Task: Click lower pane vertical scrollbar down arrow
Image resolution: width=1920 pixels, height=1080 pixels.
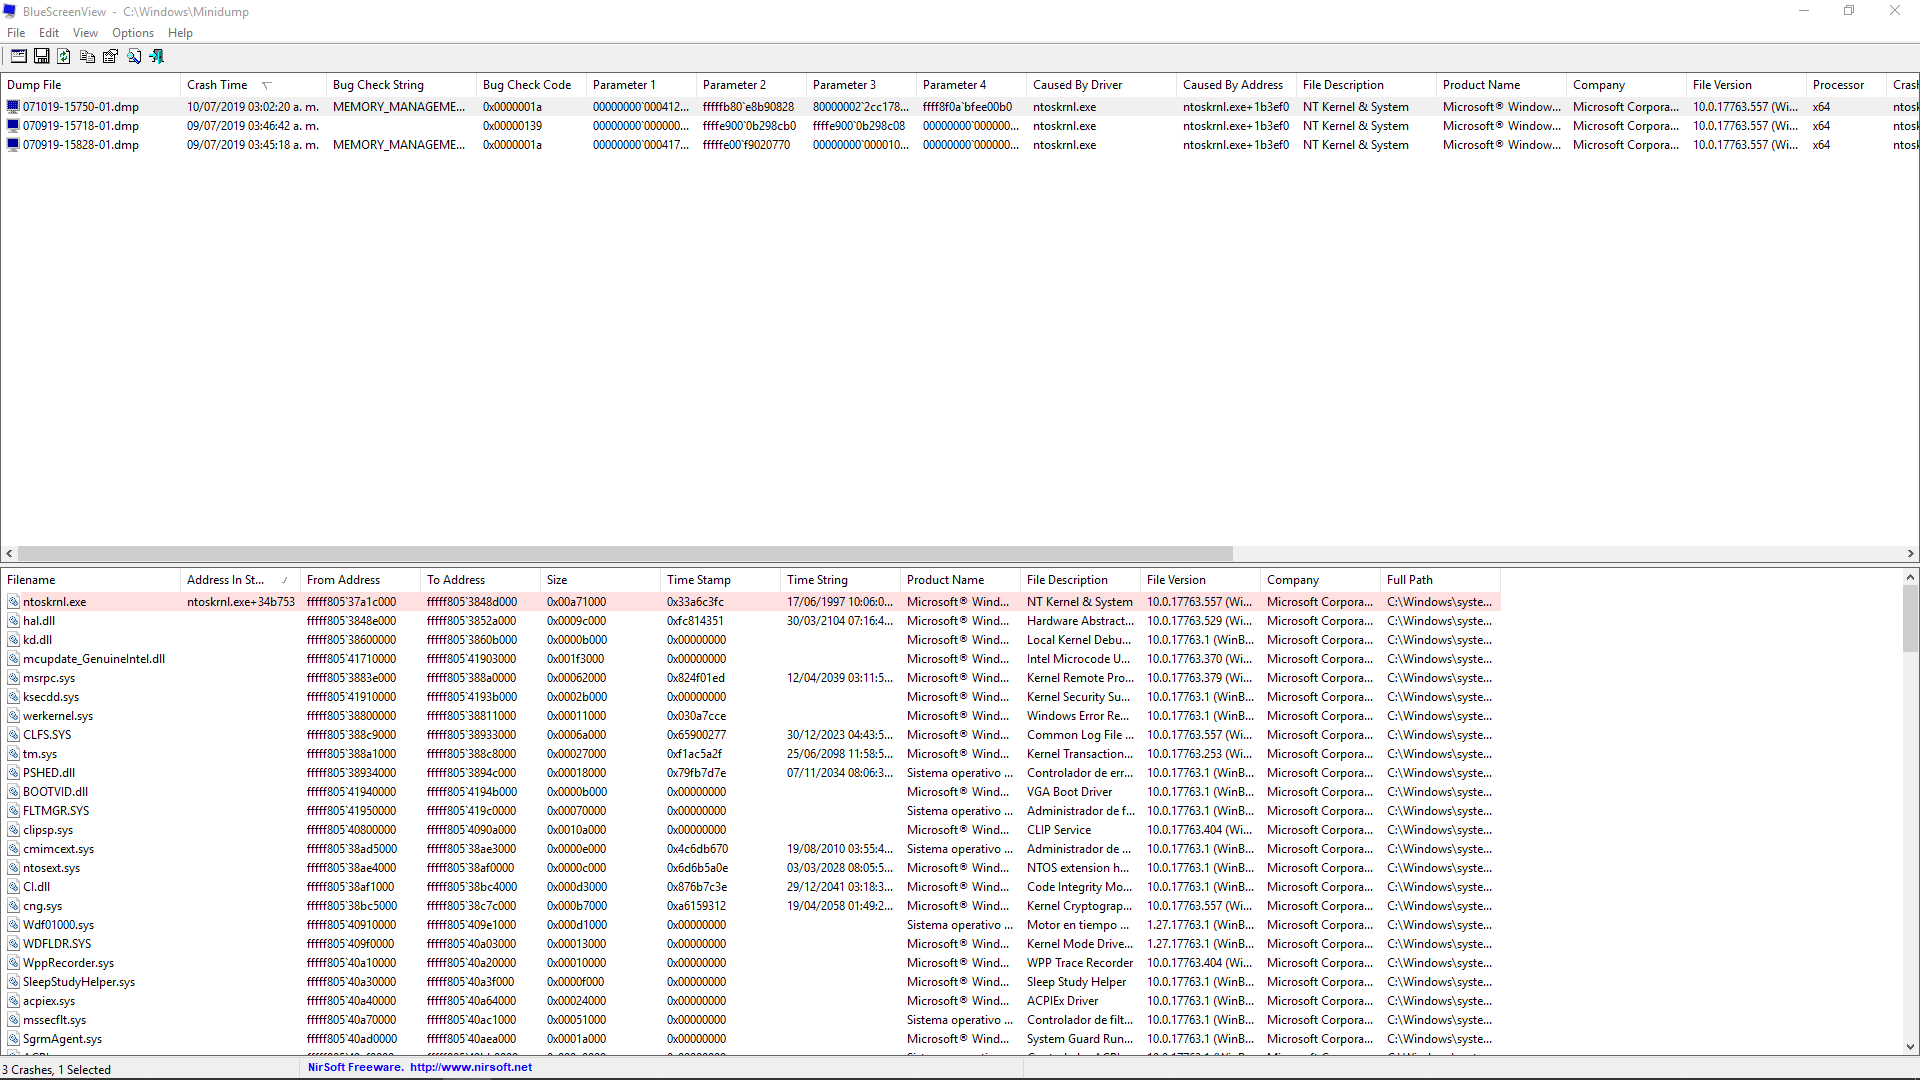Action: 1910,1047
